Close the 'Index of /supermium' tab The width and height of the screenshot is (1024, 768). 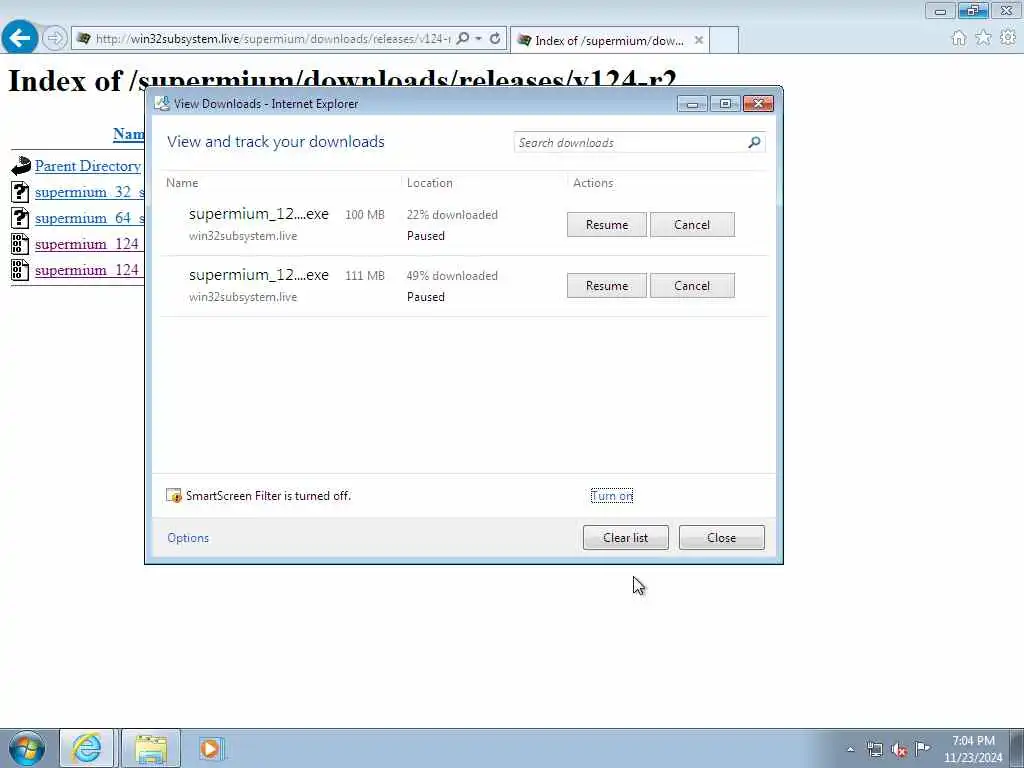pyautogui.click(x=698, y=40)
